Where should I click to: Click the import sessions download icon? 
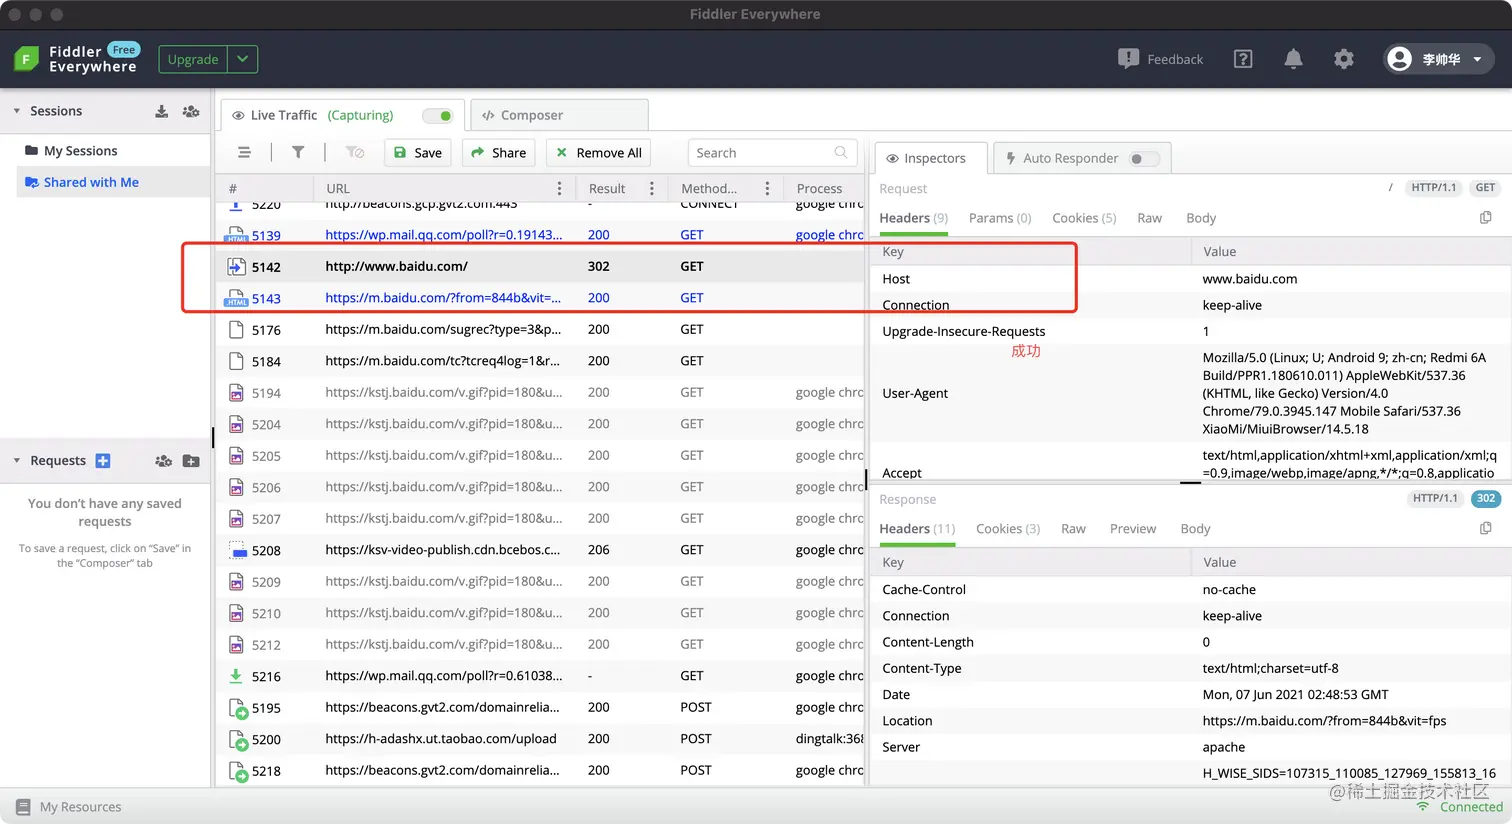tap(162, 111)
